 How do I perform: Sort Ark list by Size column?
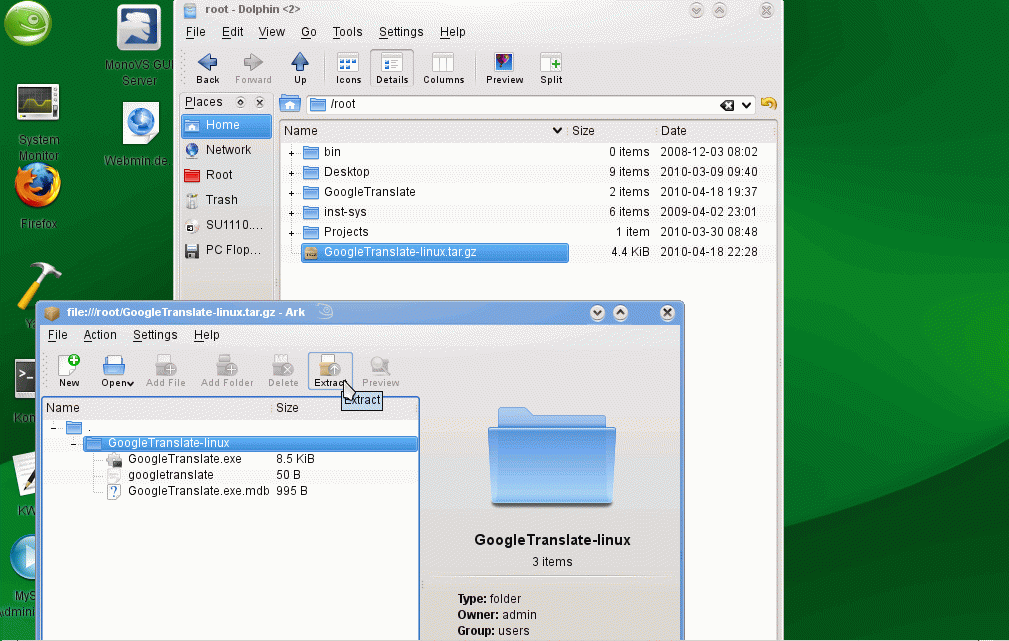pos(345,408)
